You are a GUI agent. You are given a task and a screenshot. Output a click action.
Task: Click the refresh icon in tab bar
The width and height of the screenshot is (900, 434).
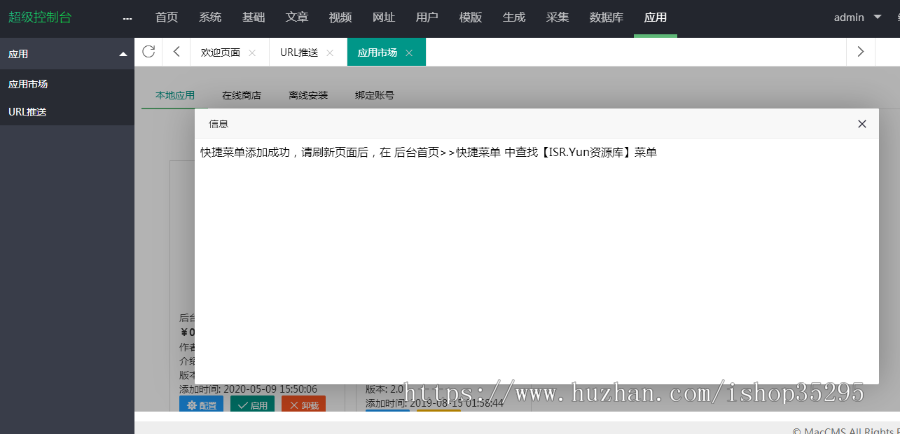click(148, 52)
